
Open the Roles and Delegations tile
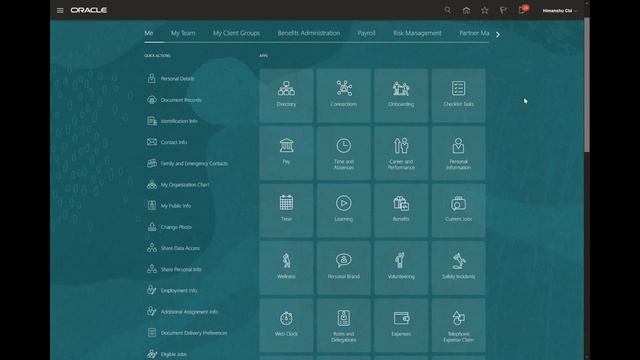(x=344, y=325)
